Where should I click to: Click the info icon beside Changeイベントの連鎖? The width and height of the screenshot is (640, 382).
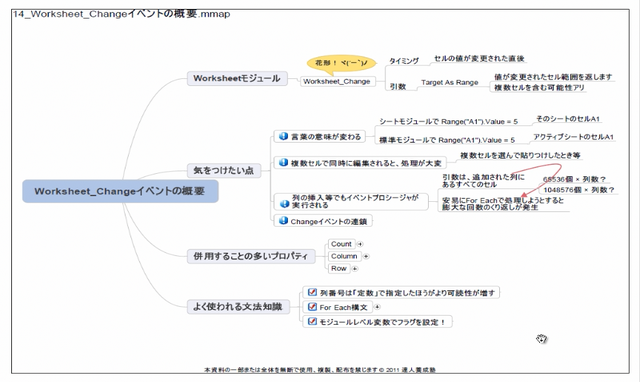click(283, 221)
